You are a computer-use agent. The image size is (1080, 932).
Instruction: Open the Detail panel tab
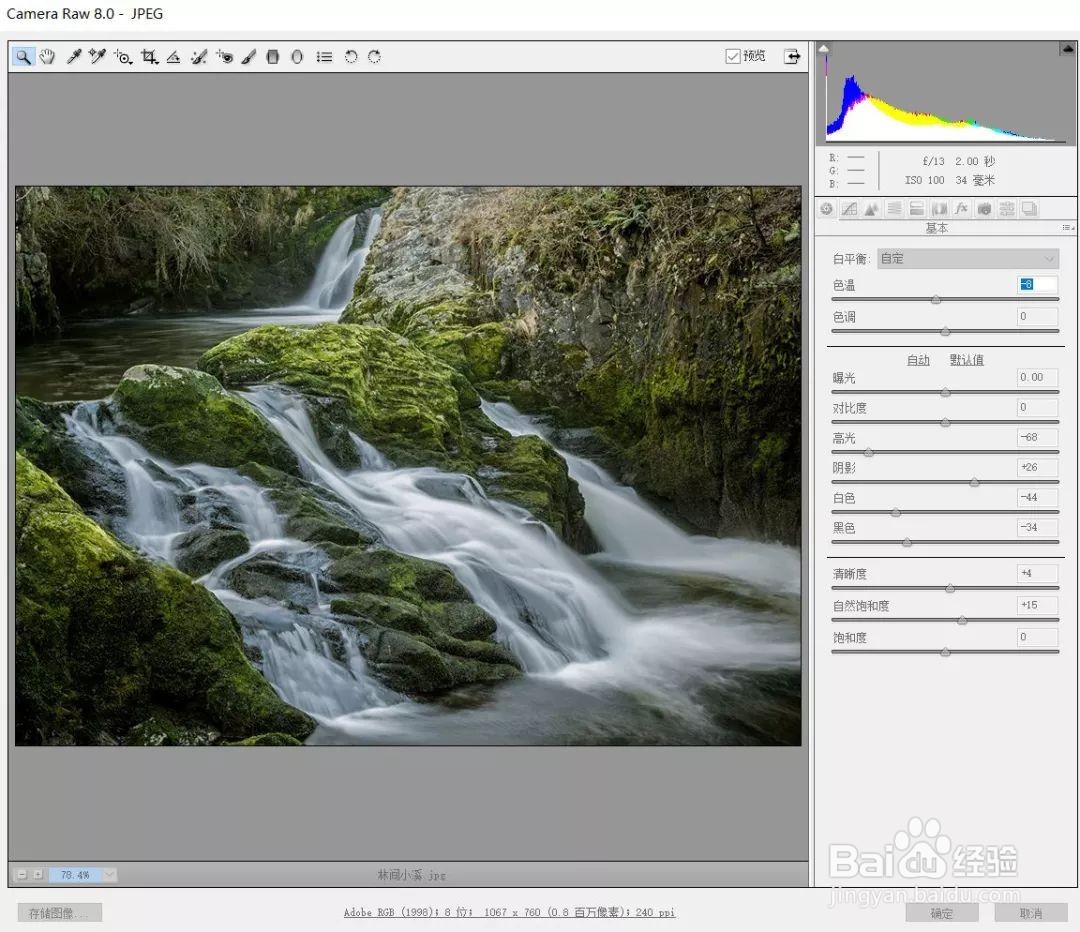871,209
